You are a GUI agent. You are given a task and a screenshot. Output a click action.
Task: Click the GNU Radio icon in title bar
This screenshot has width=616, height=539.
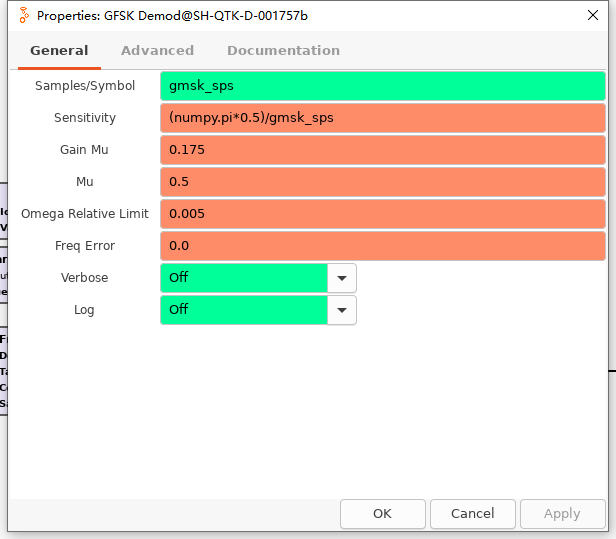[24, 15]
